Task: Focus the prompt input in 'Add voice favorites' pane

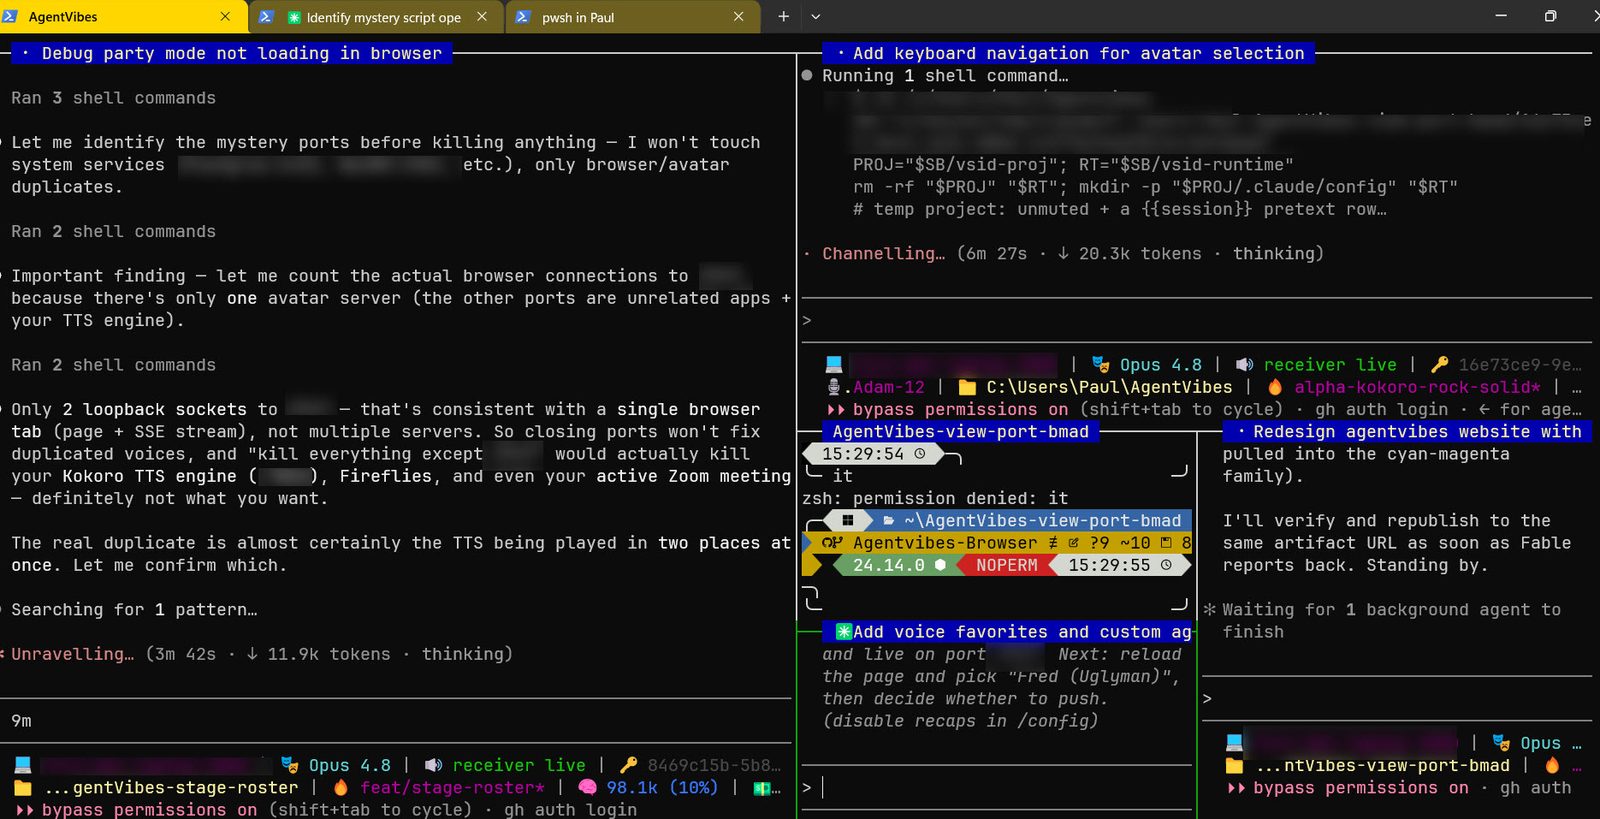Action: (x=998, y=788)
